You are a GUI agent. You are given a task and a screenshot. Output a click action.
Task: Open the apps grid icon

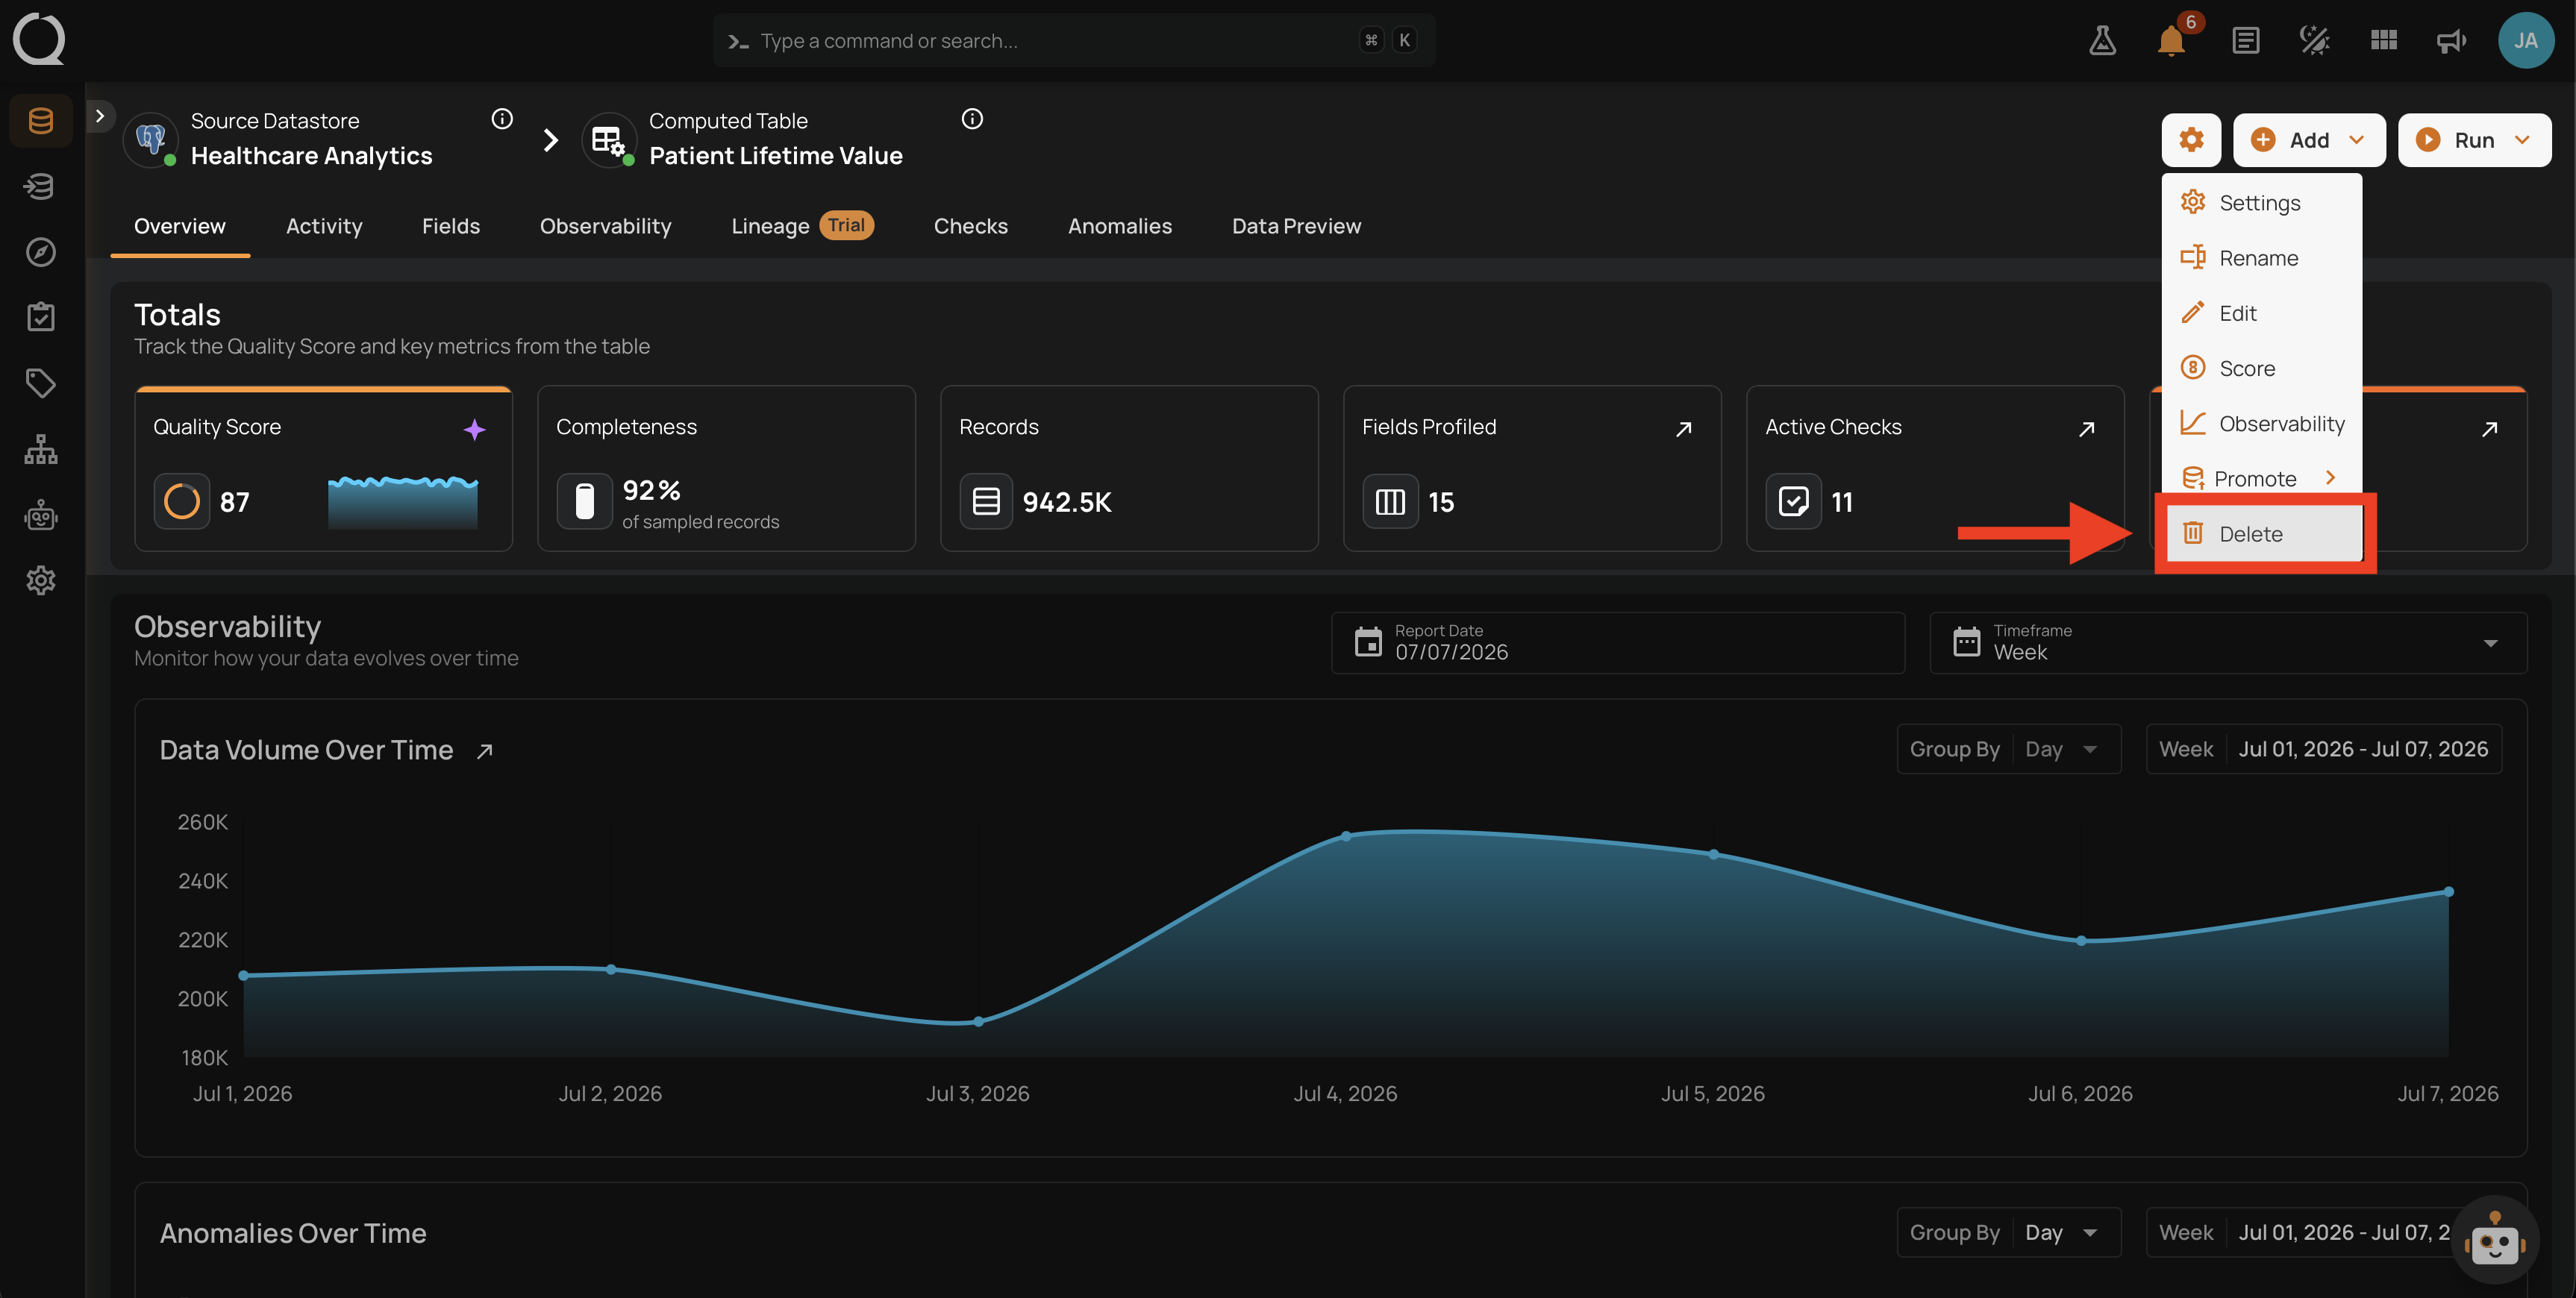[x=2384, y=41]
